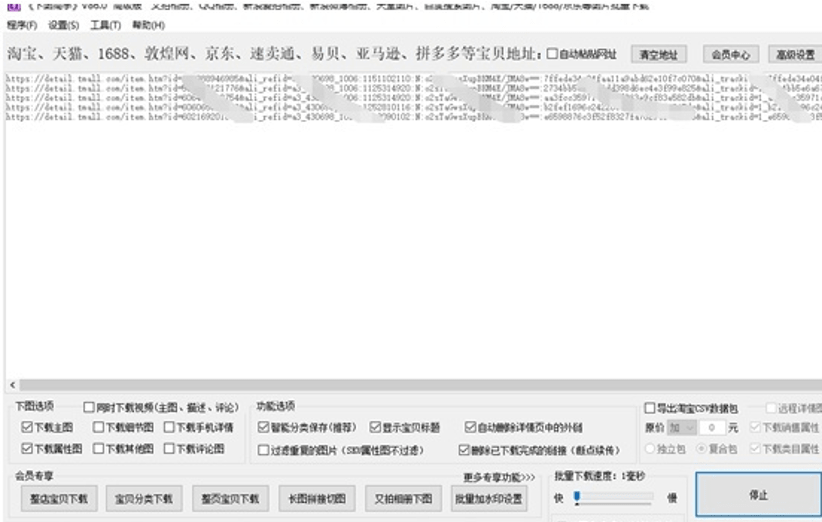Click the 又拍相册下图 button

[x=403, y=498]
